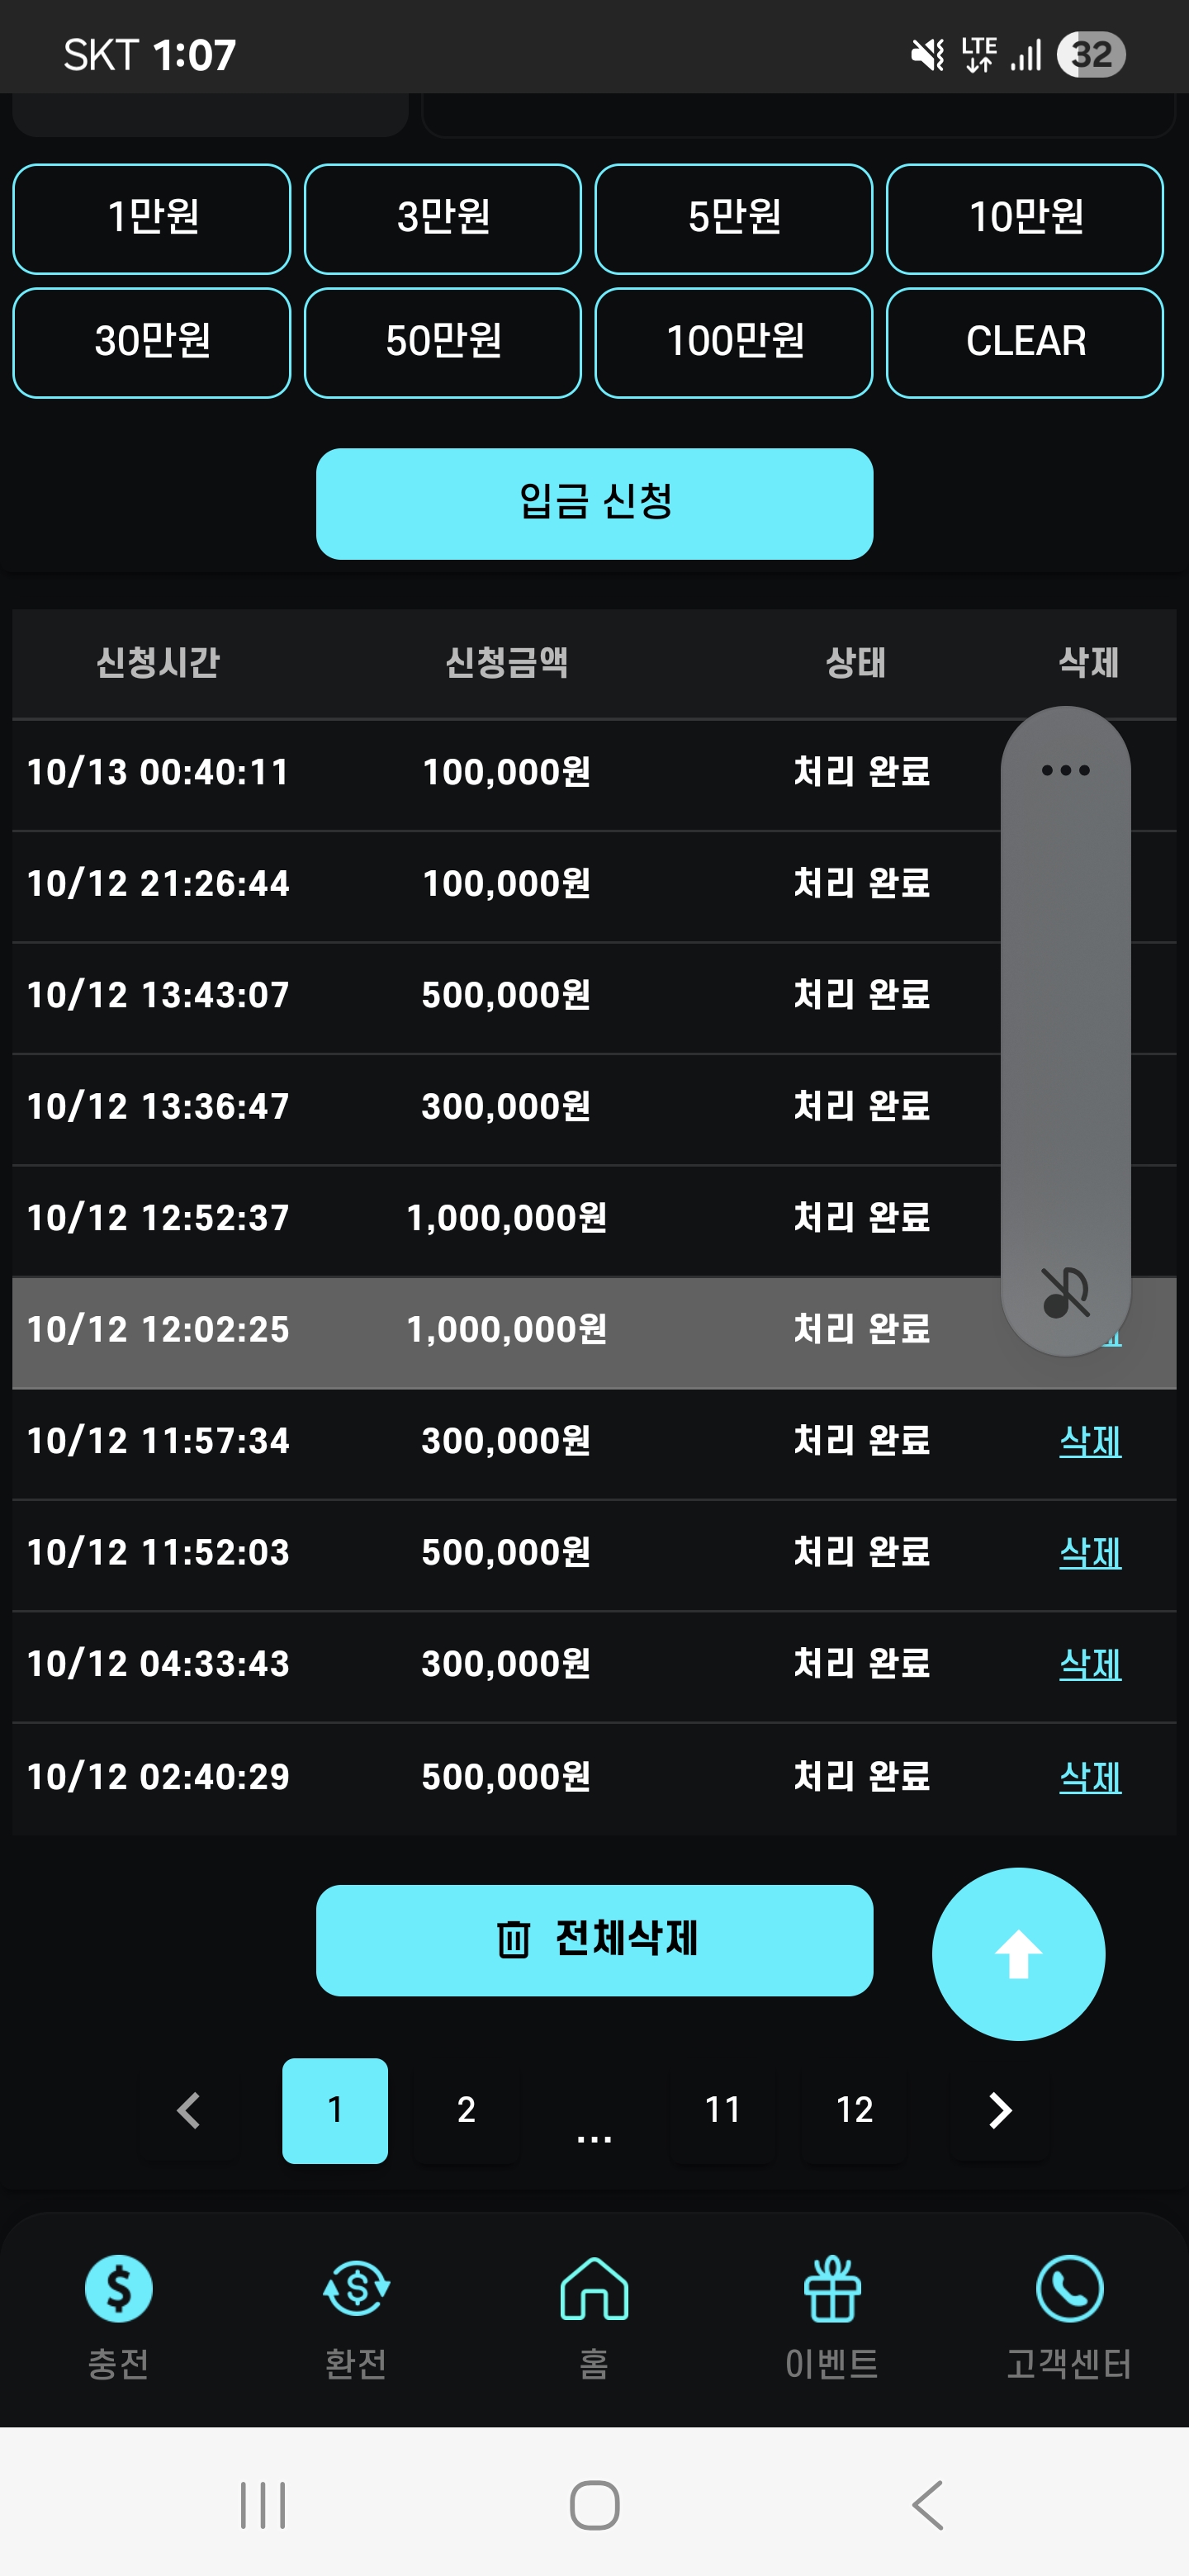The width and height of the screenshot is (1189, 2576).
Task: Tap the scroll-to-top arrow button
Action: point(1018,1953)
